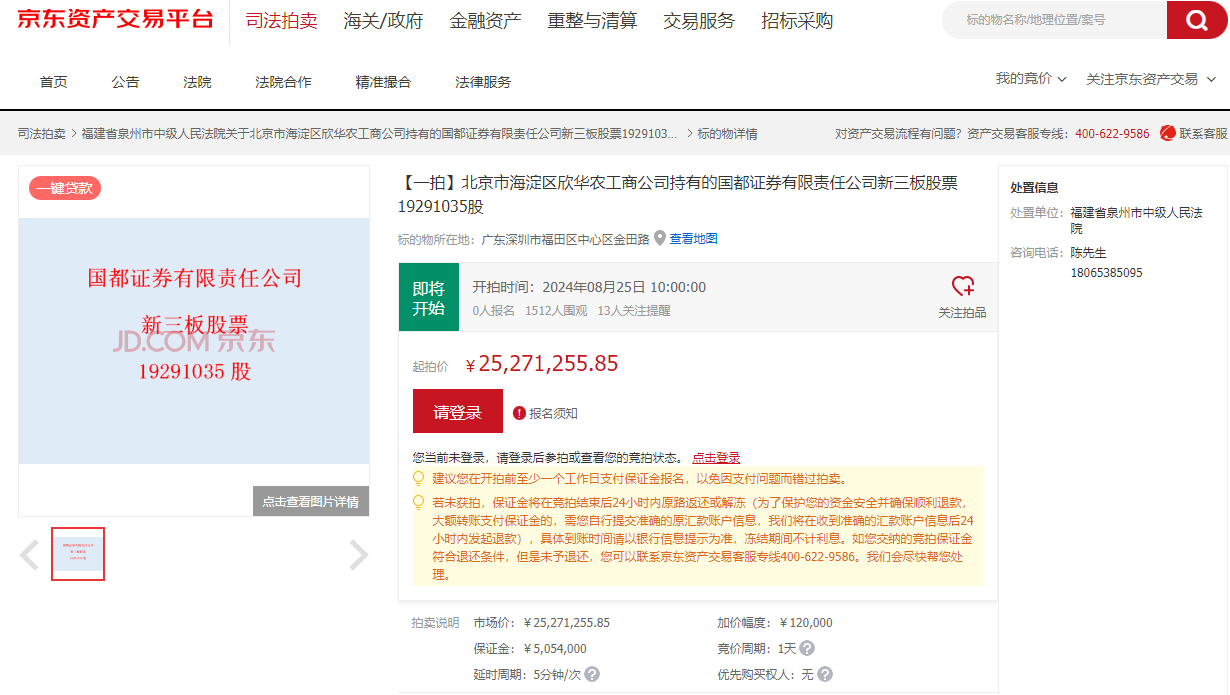The width and height of the screenshot is (1230, 695).
Task: Click the 京东资产交易平台 logo
Action: coord(115,18)
